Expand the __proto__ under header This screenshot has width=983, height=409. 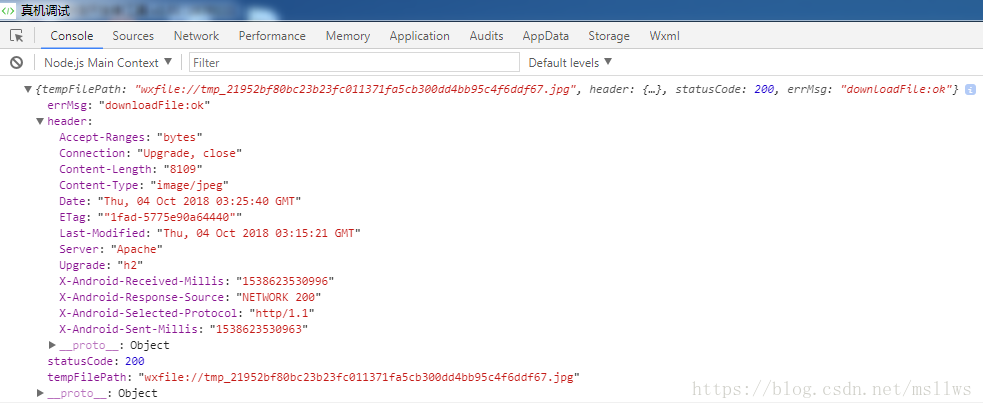tap(52, 345)
